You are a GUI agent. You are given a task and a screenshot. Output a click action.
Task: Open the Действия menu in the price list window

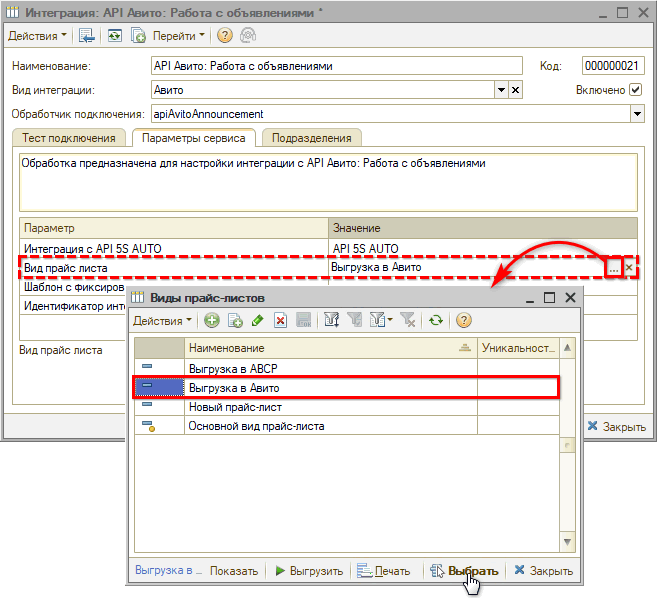[164, 321]
